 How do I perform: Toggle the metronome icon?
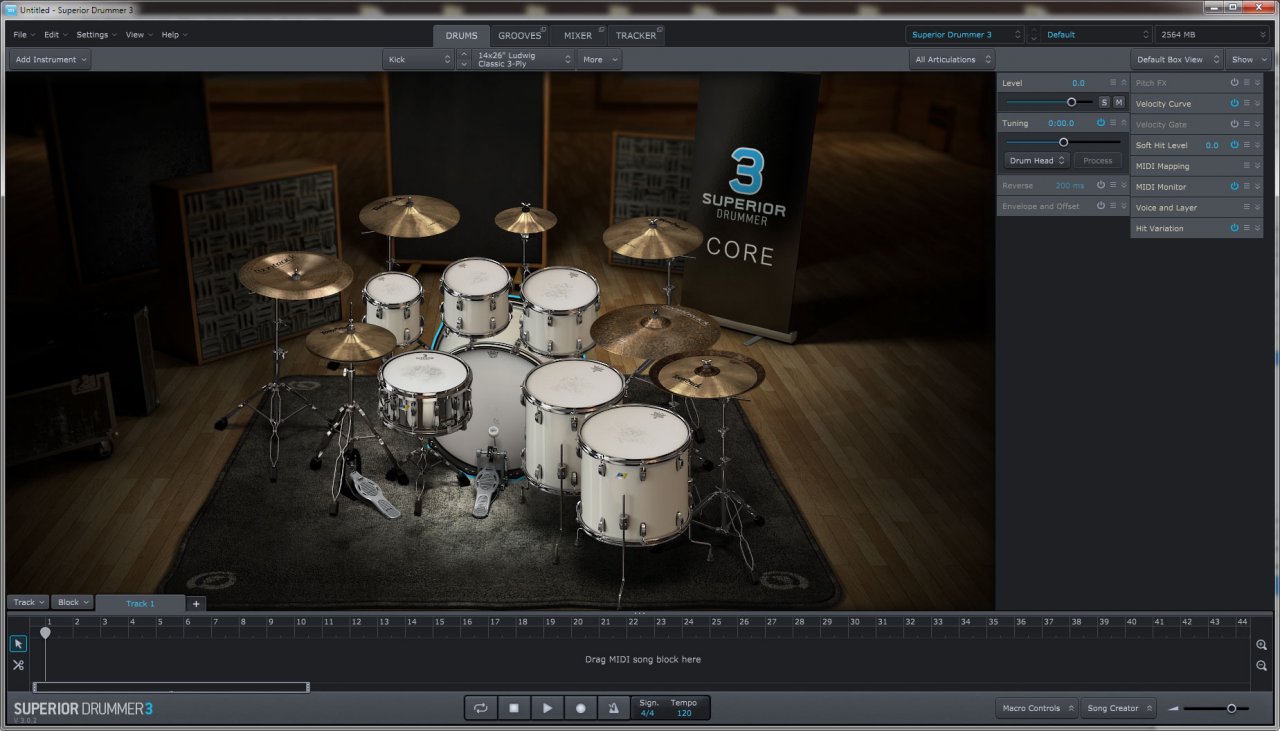(x=613, y=708)
